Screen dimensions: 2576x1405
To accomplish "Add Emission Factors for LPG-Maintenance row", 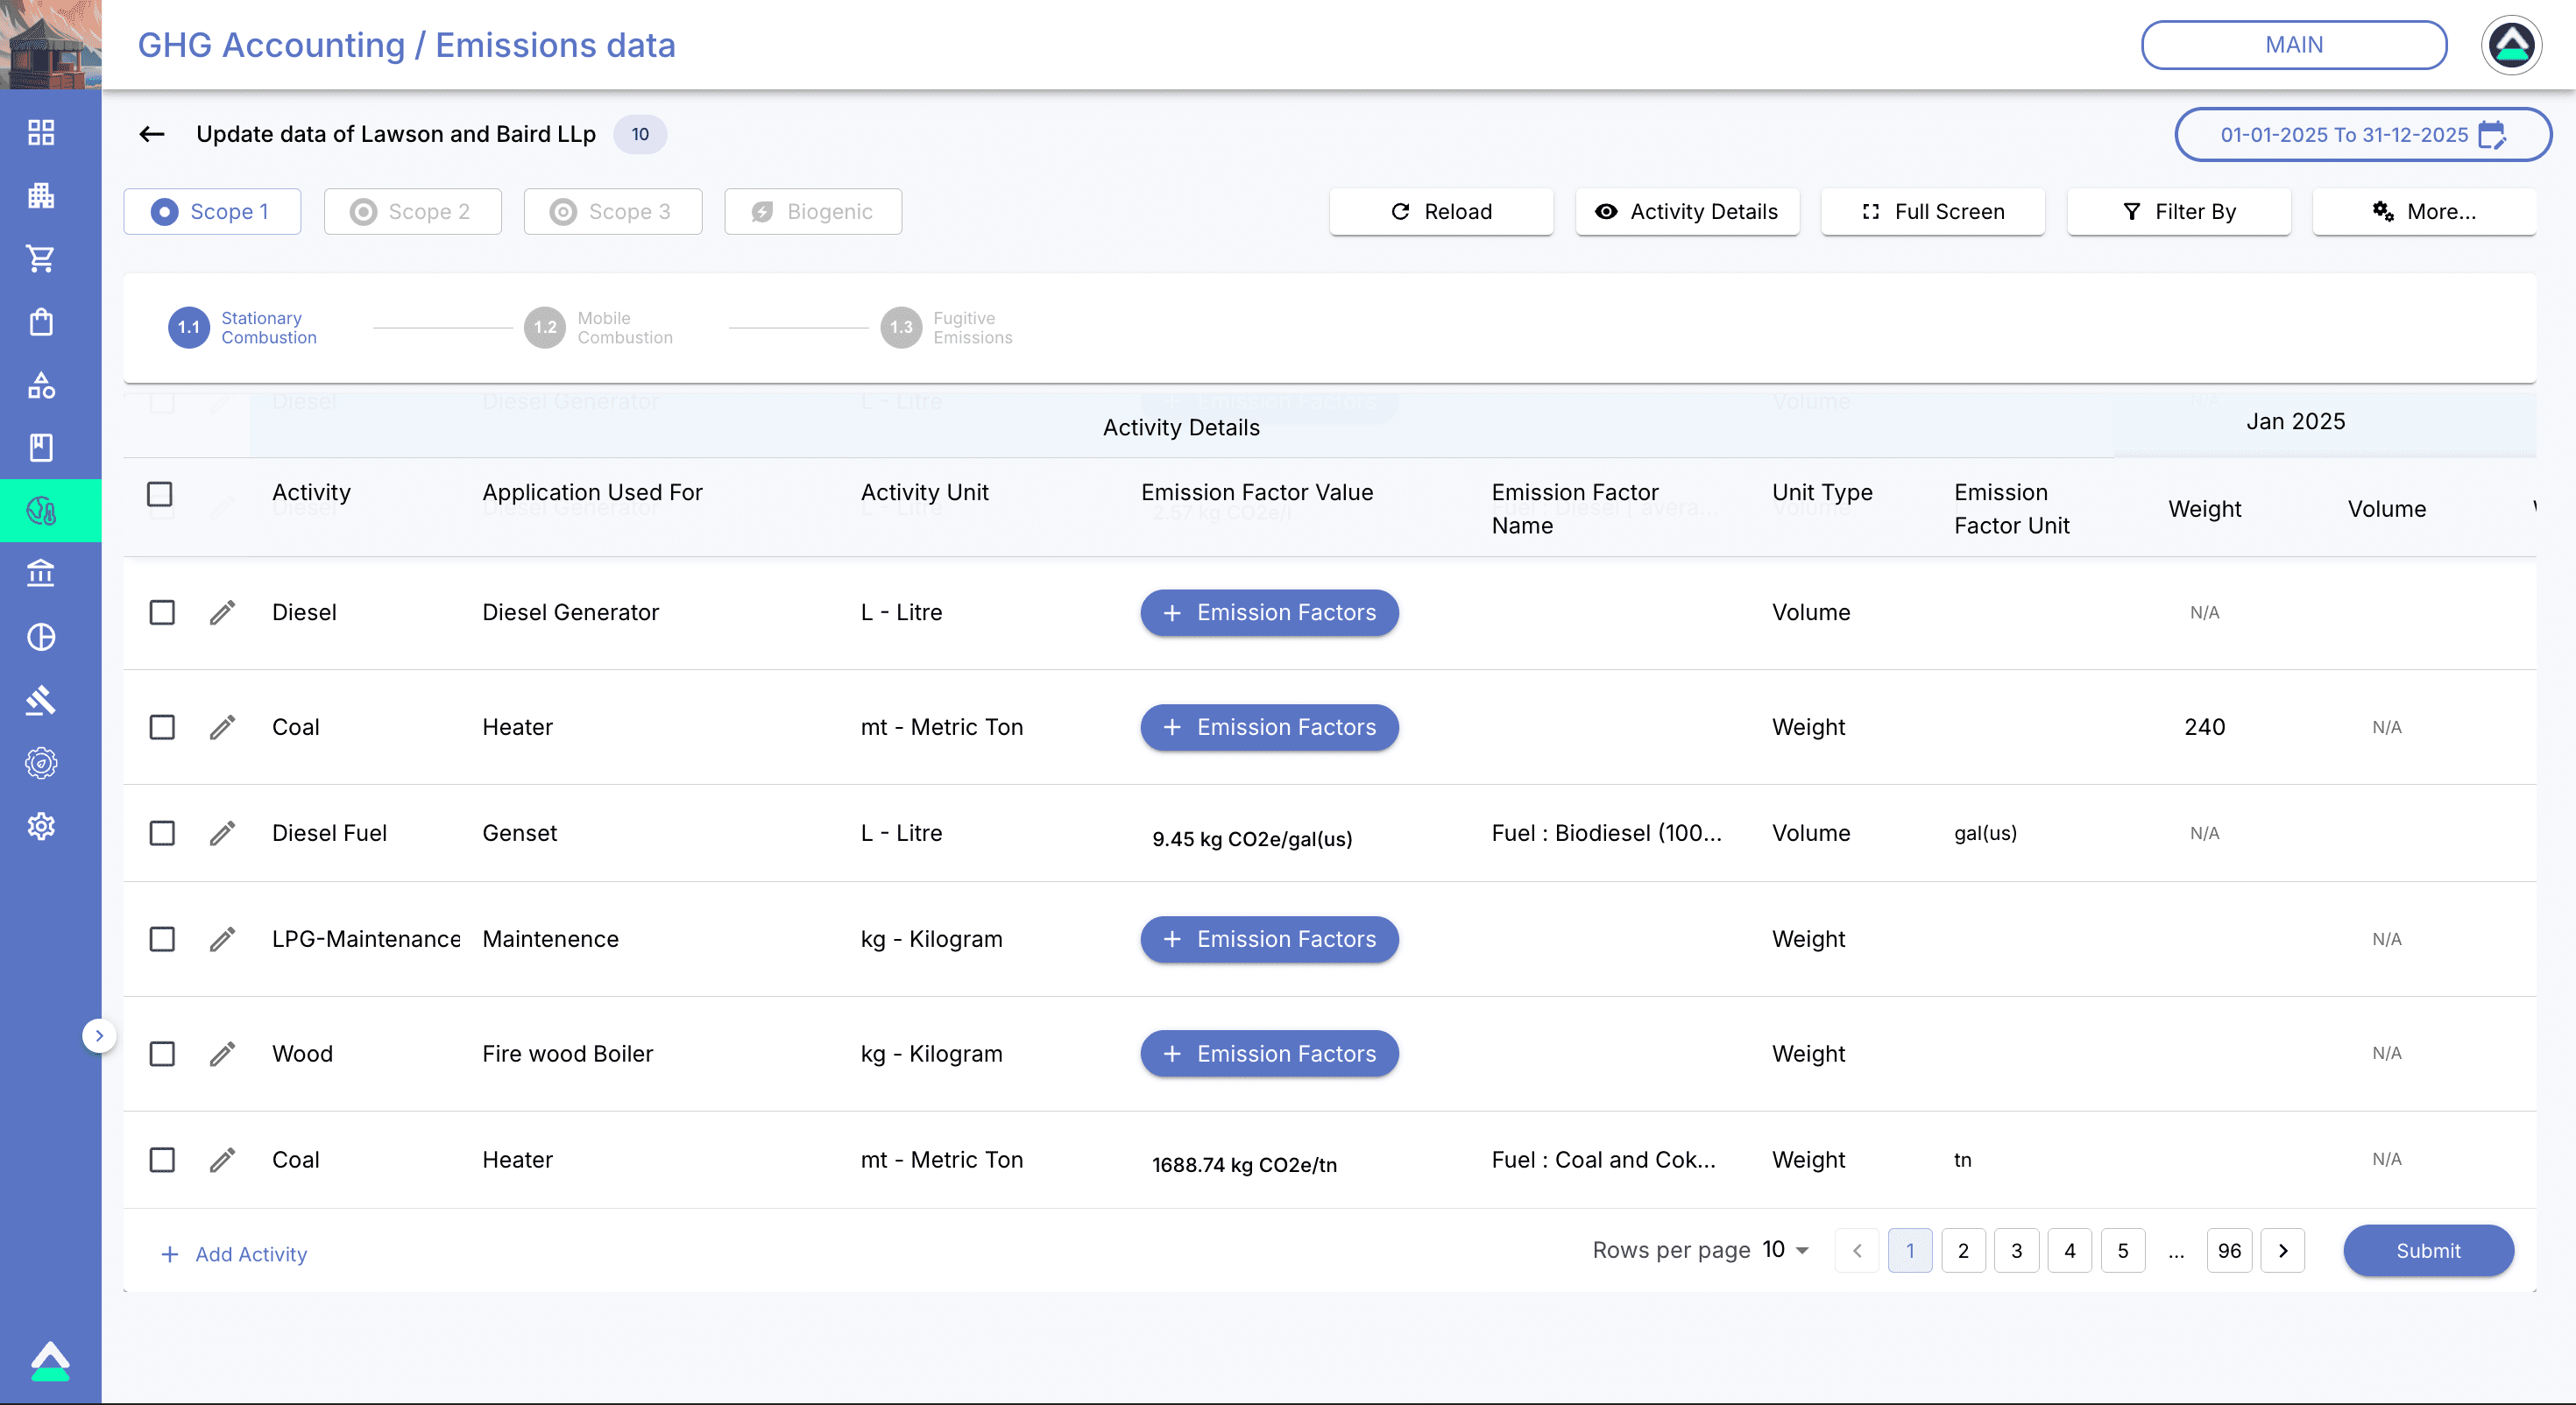I will (x=1269, y=939).
